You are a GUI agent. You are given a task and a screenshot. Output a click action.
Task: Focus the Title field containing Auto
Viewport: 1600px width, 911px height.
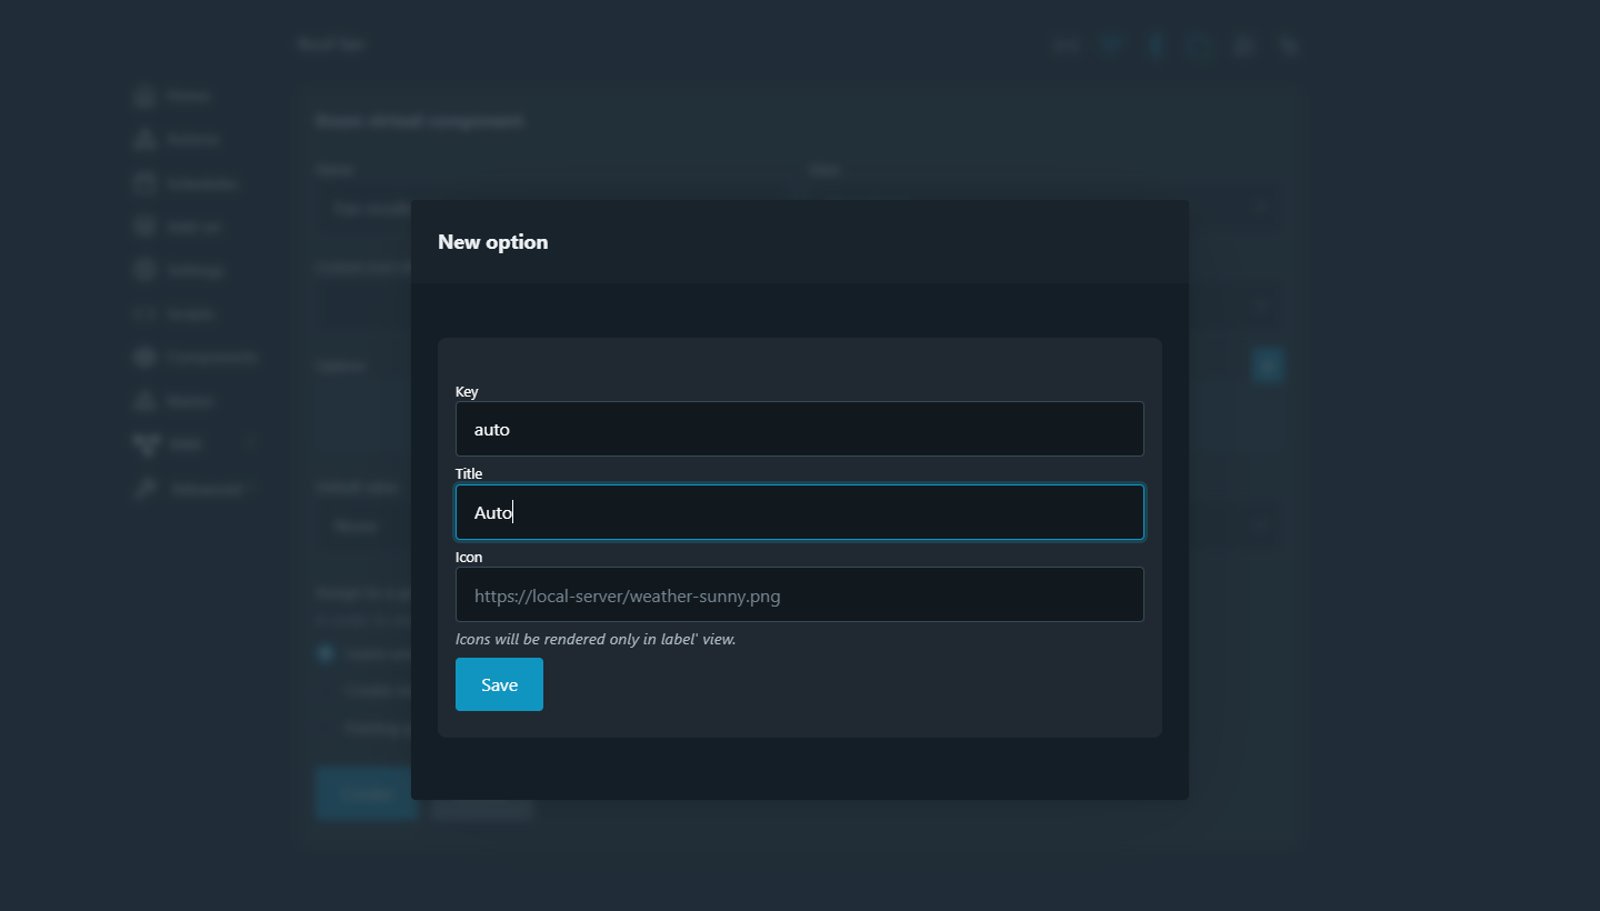click(x=799, y=512)
